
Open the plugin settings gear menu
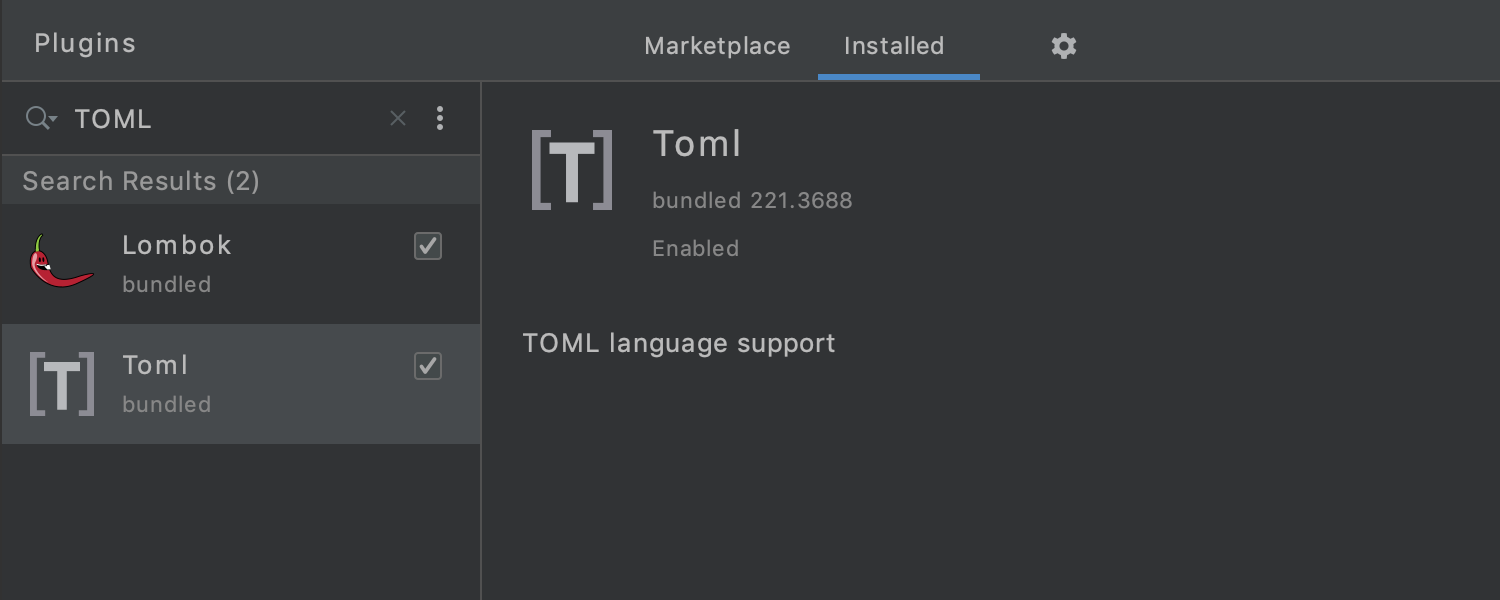[1064, 46]
